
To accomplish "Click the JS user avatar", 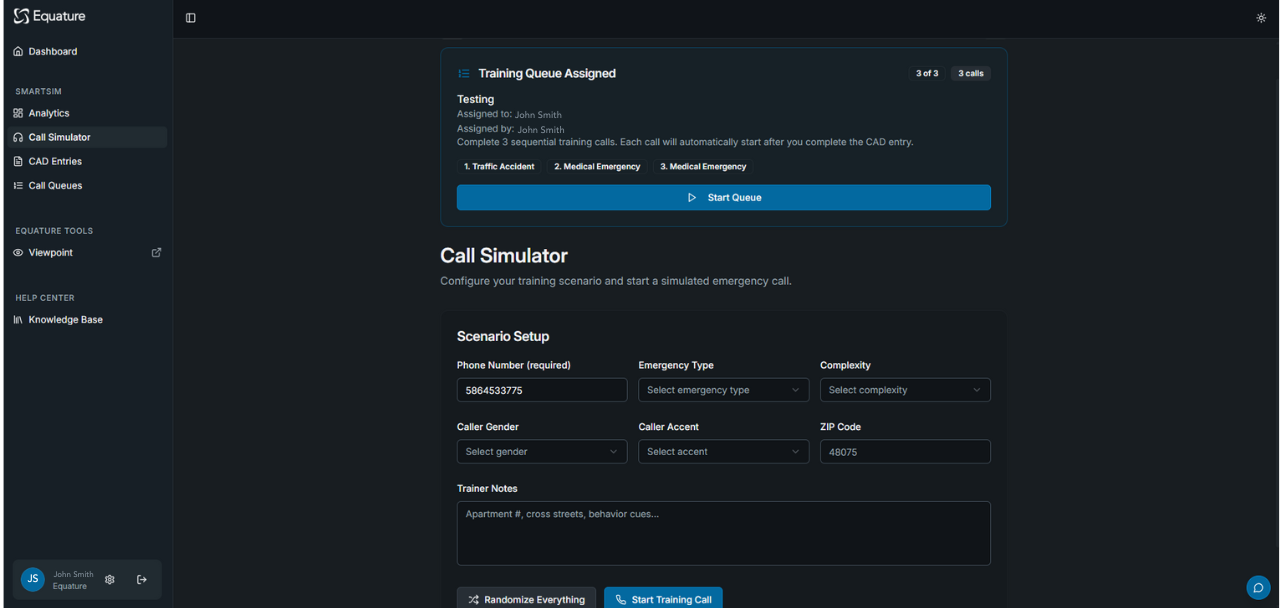I will [x=33, y=580].
